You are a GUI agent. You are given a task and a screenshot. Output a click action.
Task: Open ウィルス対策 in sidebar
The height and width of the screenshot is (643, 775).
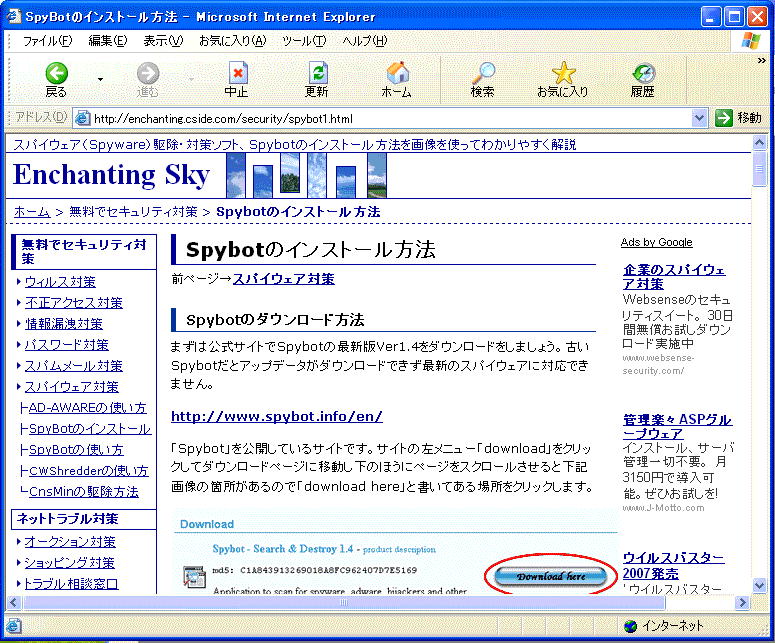60,282
